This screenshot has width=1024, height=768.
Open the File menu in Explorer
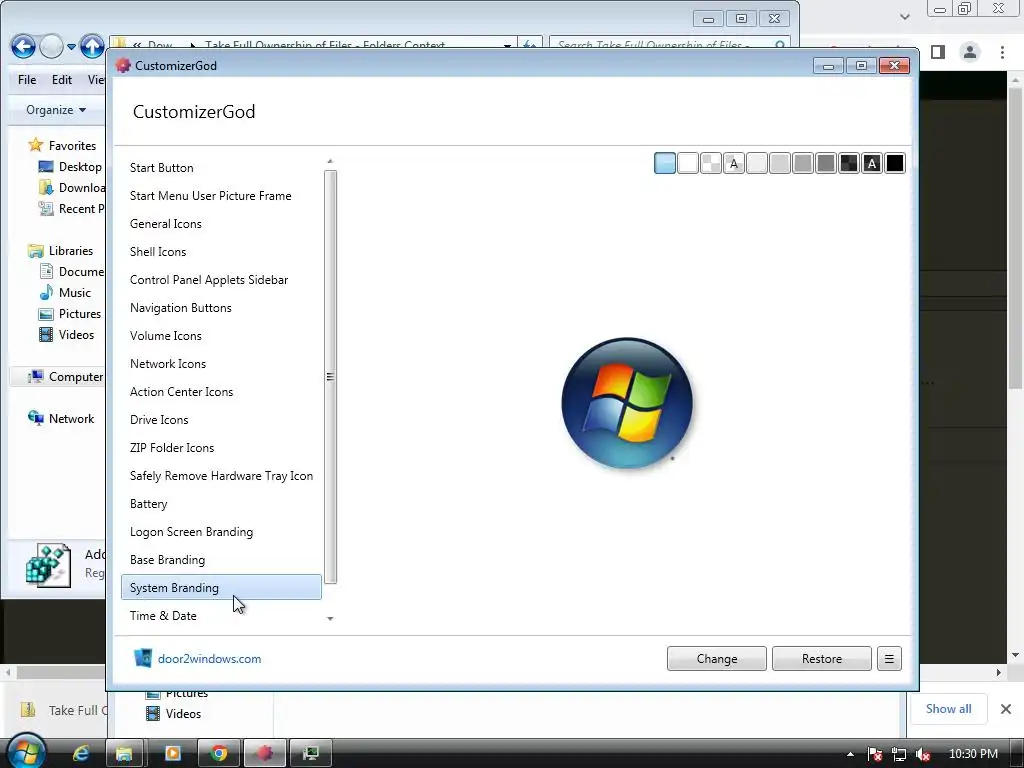point(27,80)
